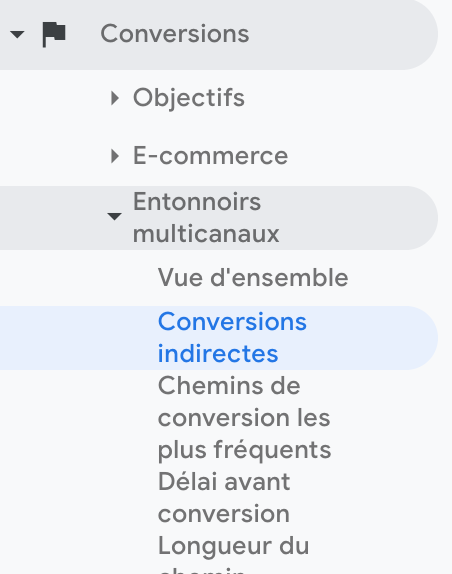This screenshot has width=452, height=574.
Task: Select the Objectifs menu entry
Action: point(189,98)
